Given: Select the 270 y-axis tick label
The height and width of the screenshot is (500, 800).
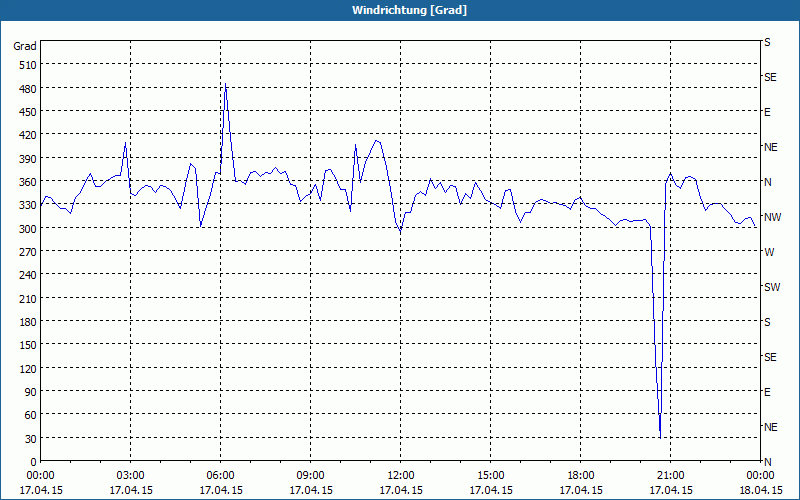Looking at the screenshot, I should 29,252.
